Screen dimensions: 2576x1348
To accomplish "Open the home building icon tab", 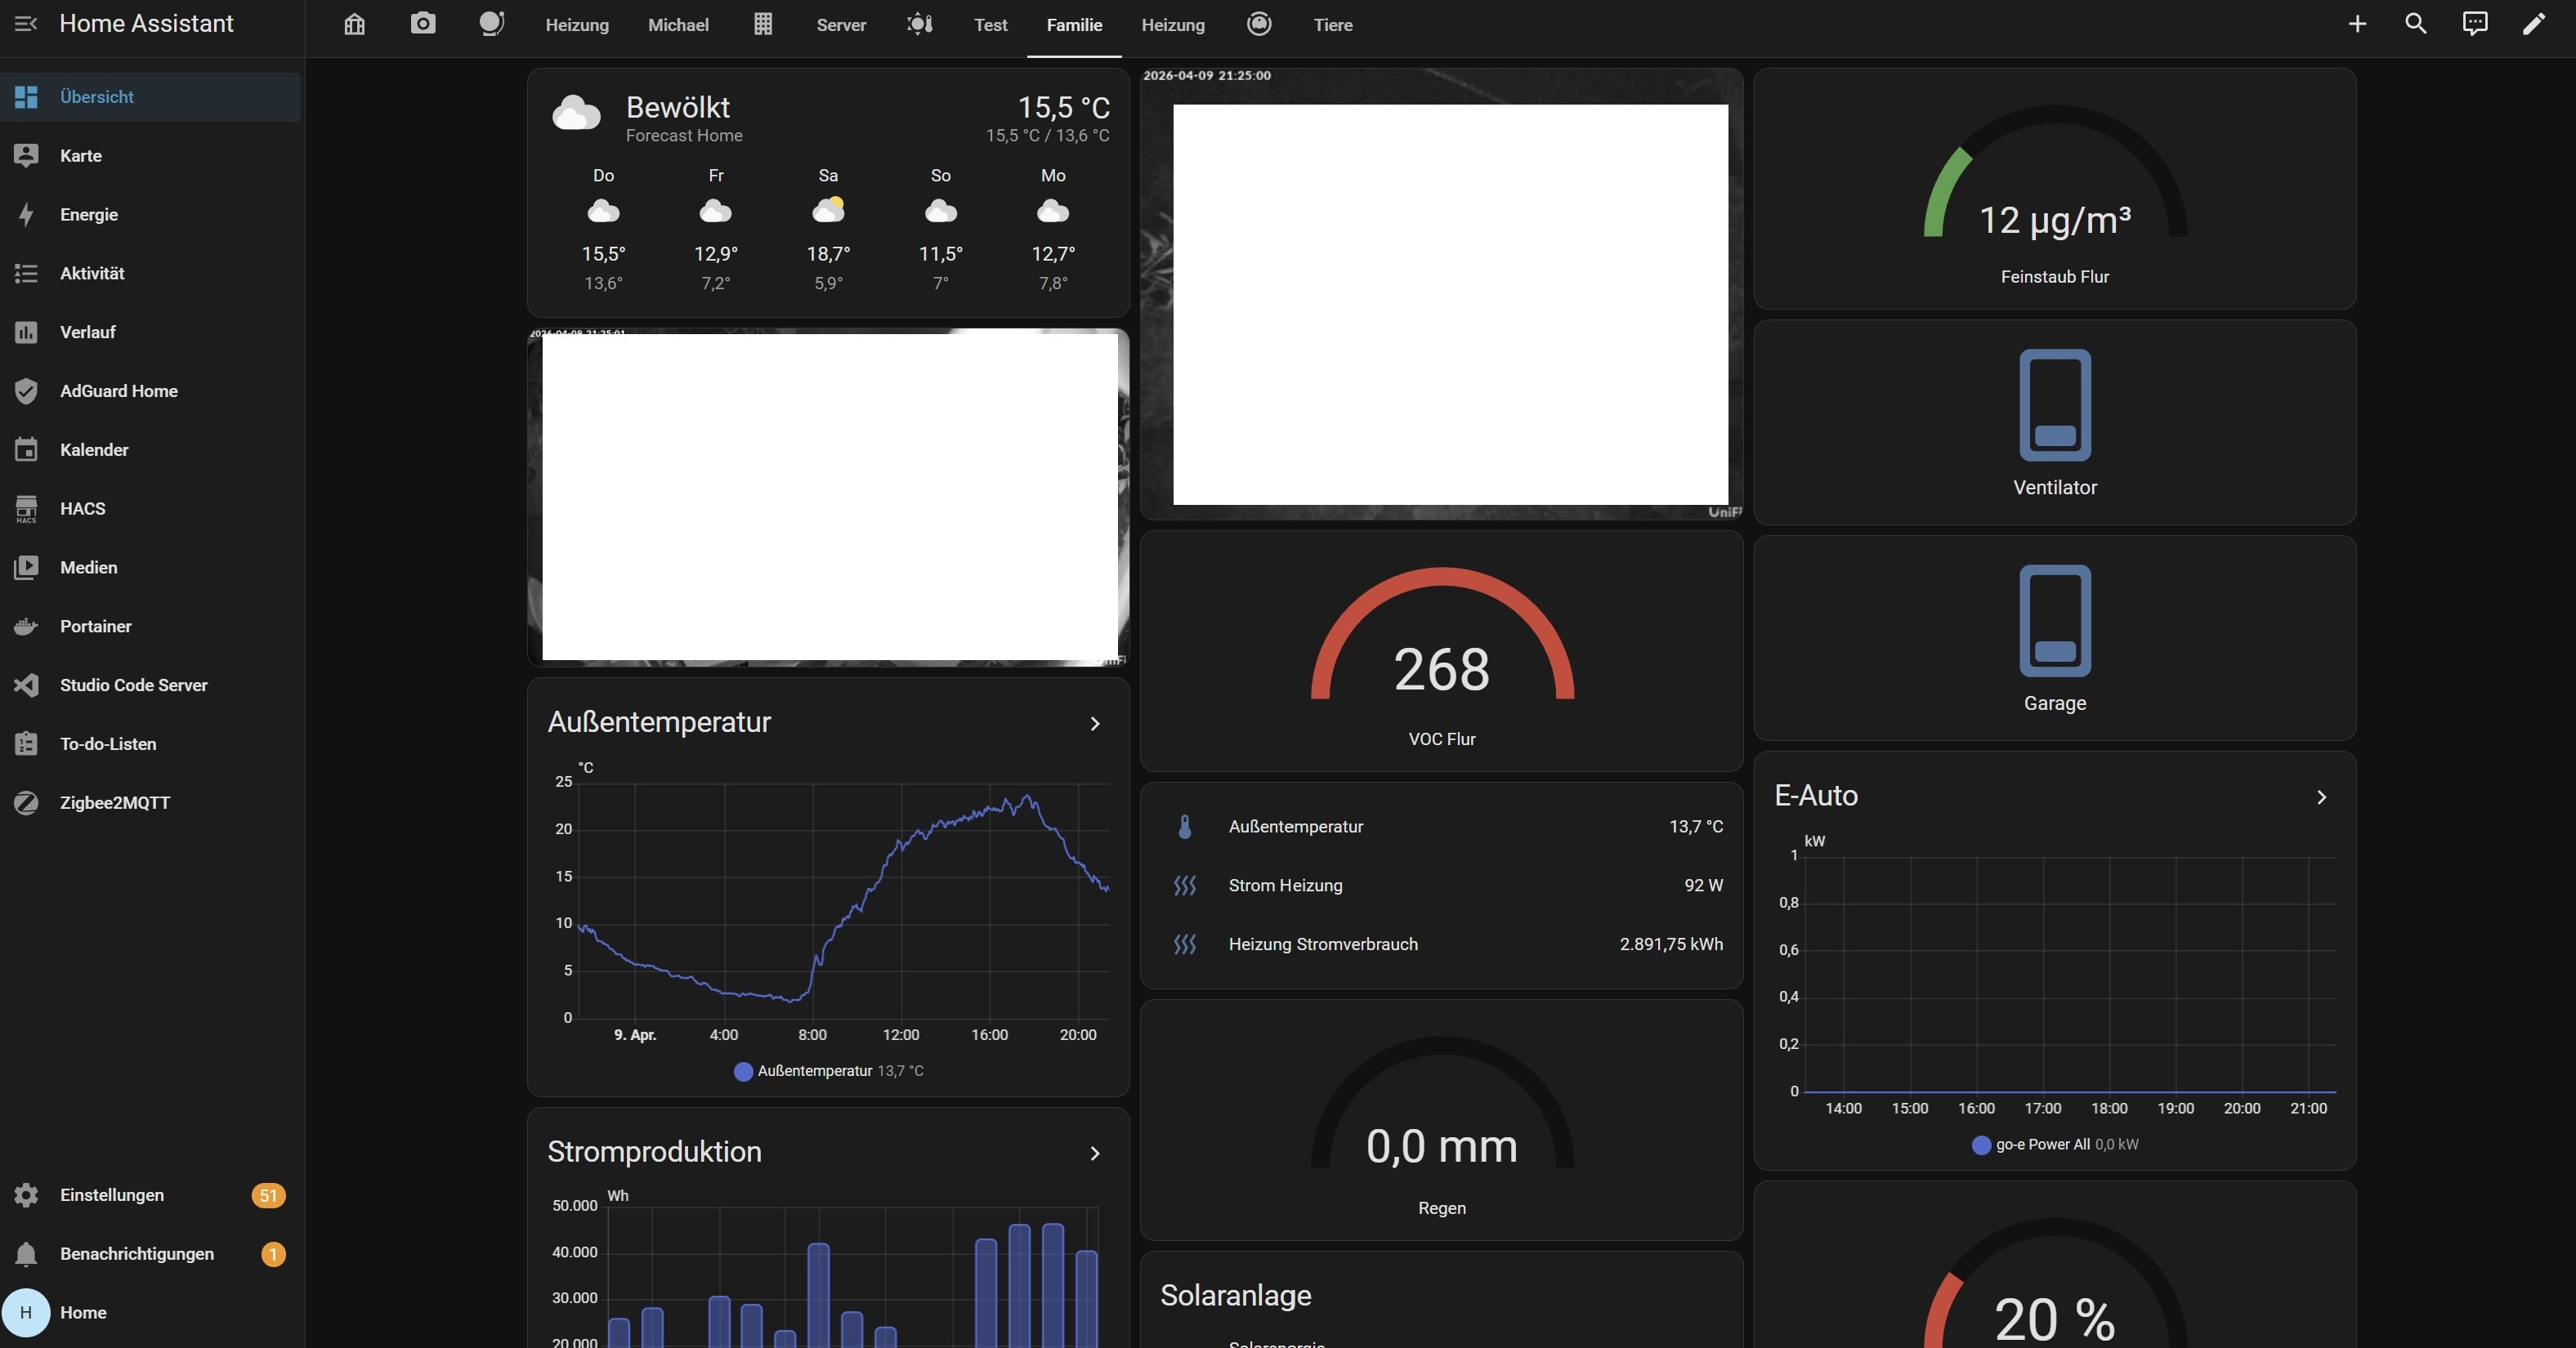I will 354,24.
